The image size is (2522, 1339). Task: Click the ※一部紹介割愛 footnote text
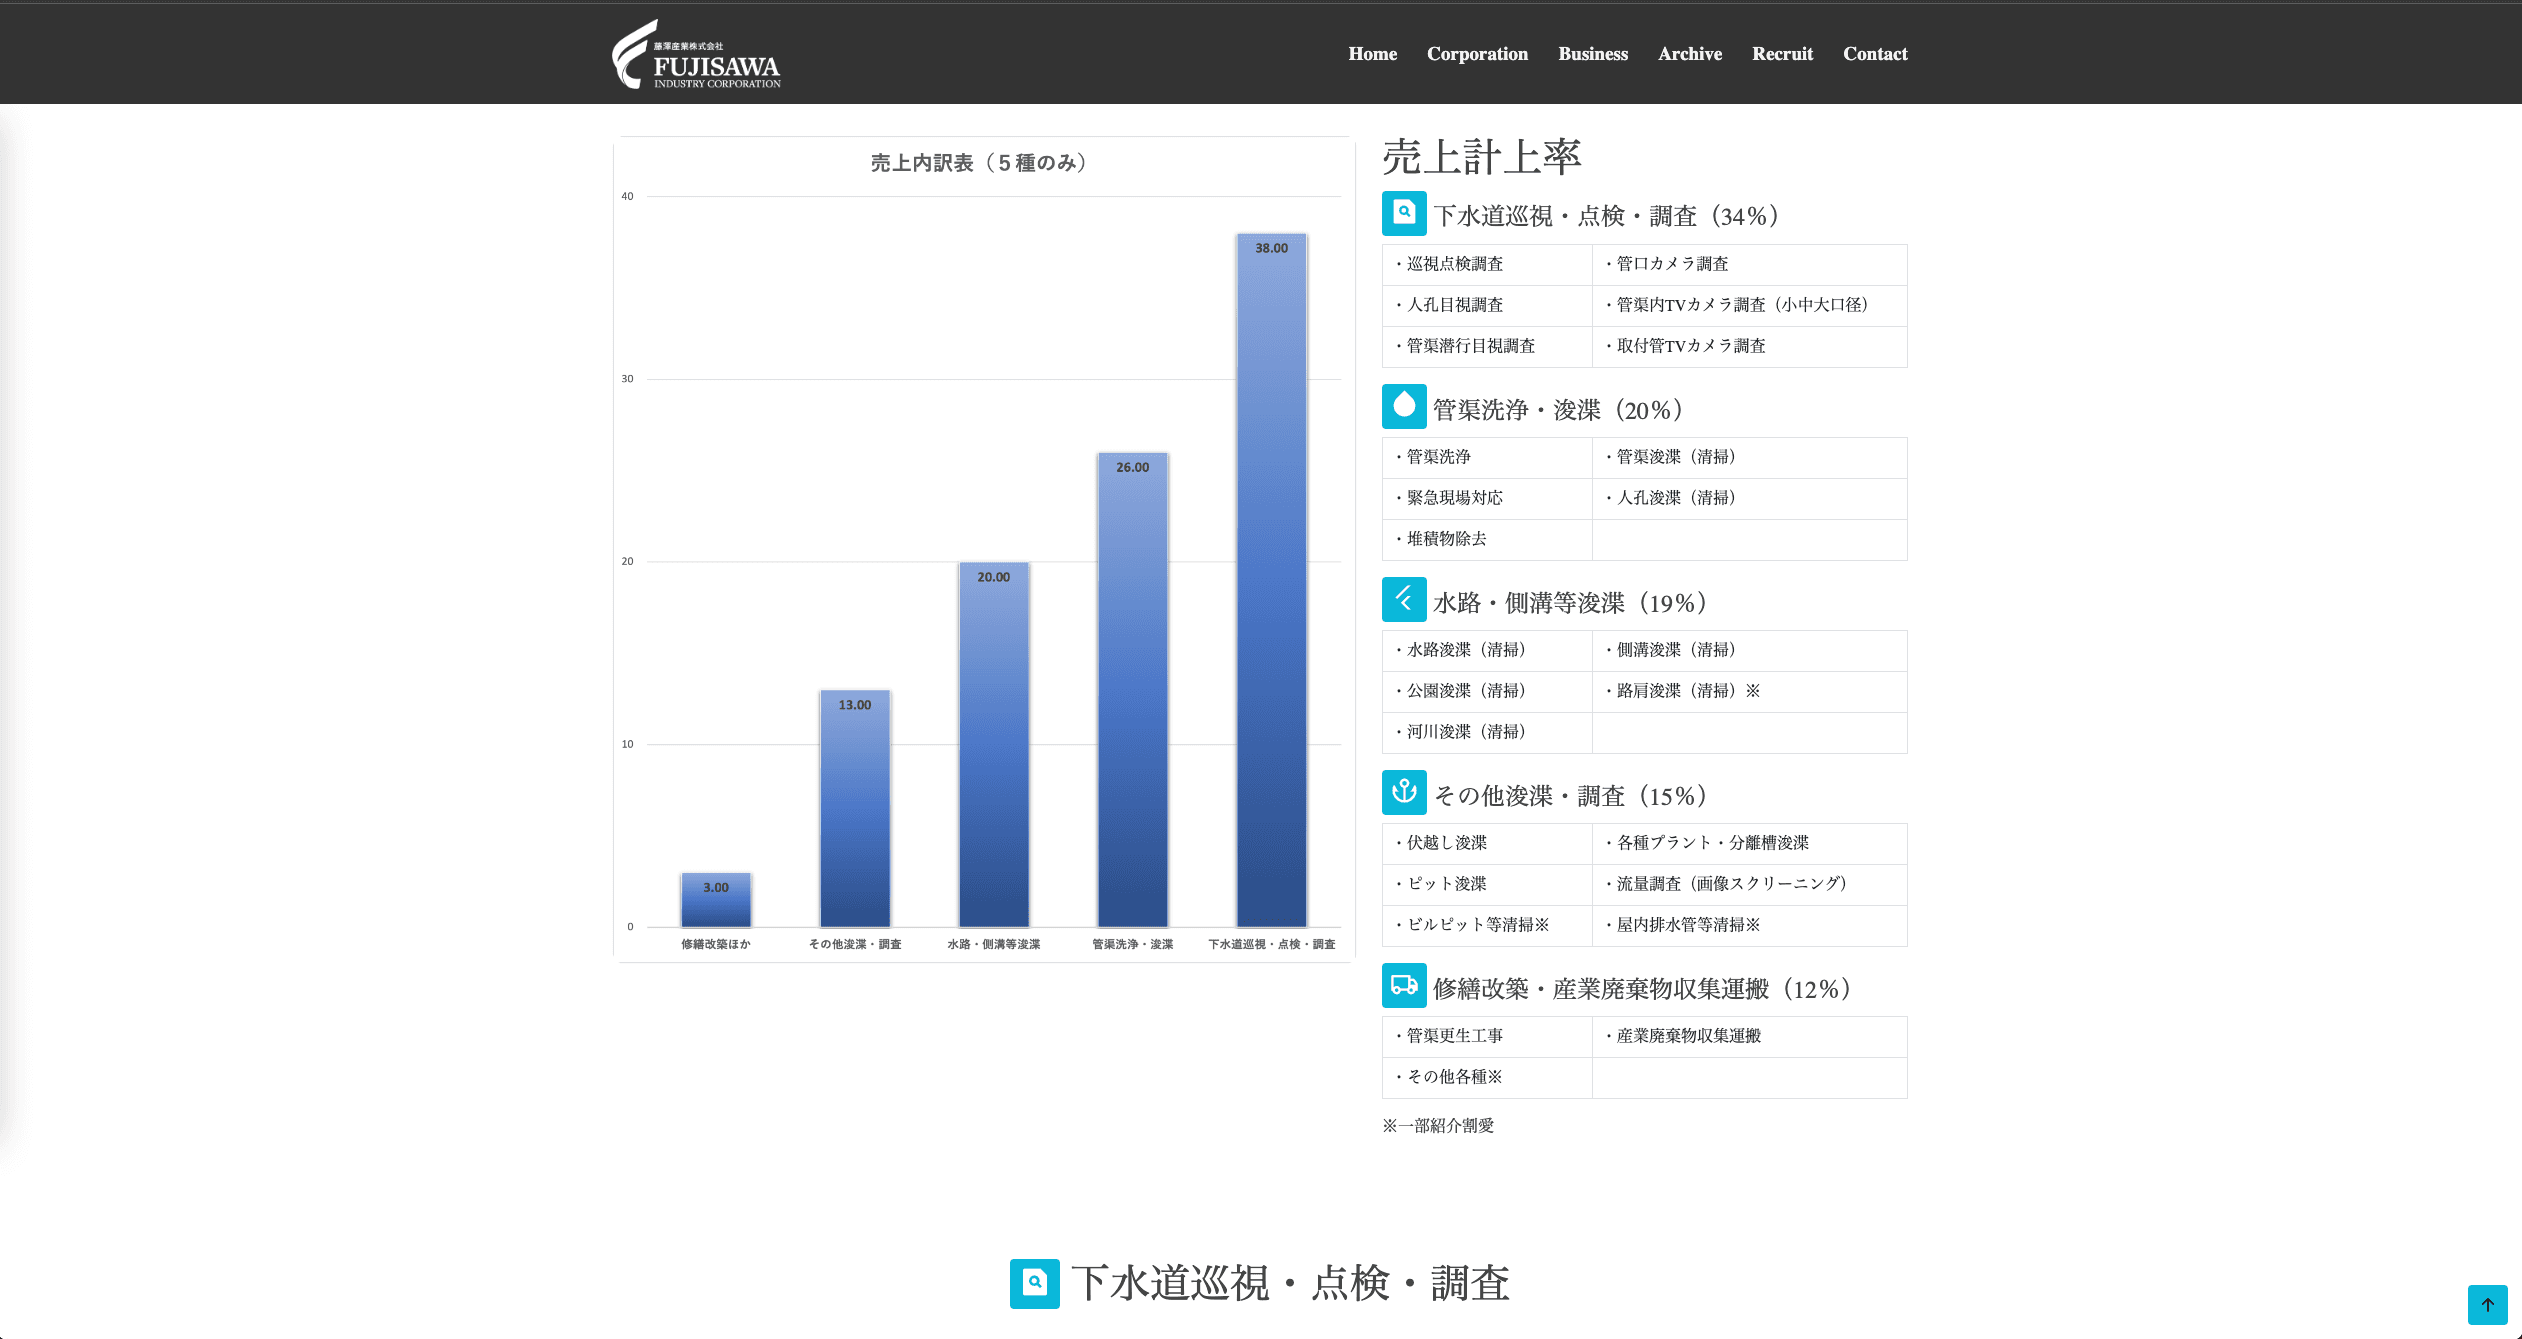pos(1438,1125)
